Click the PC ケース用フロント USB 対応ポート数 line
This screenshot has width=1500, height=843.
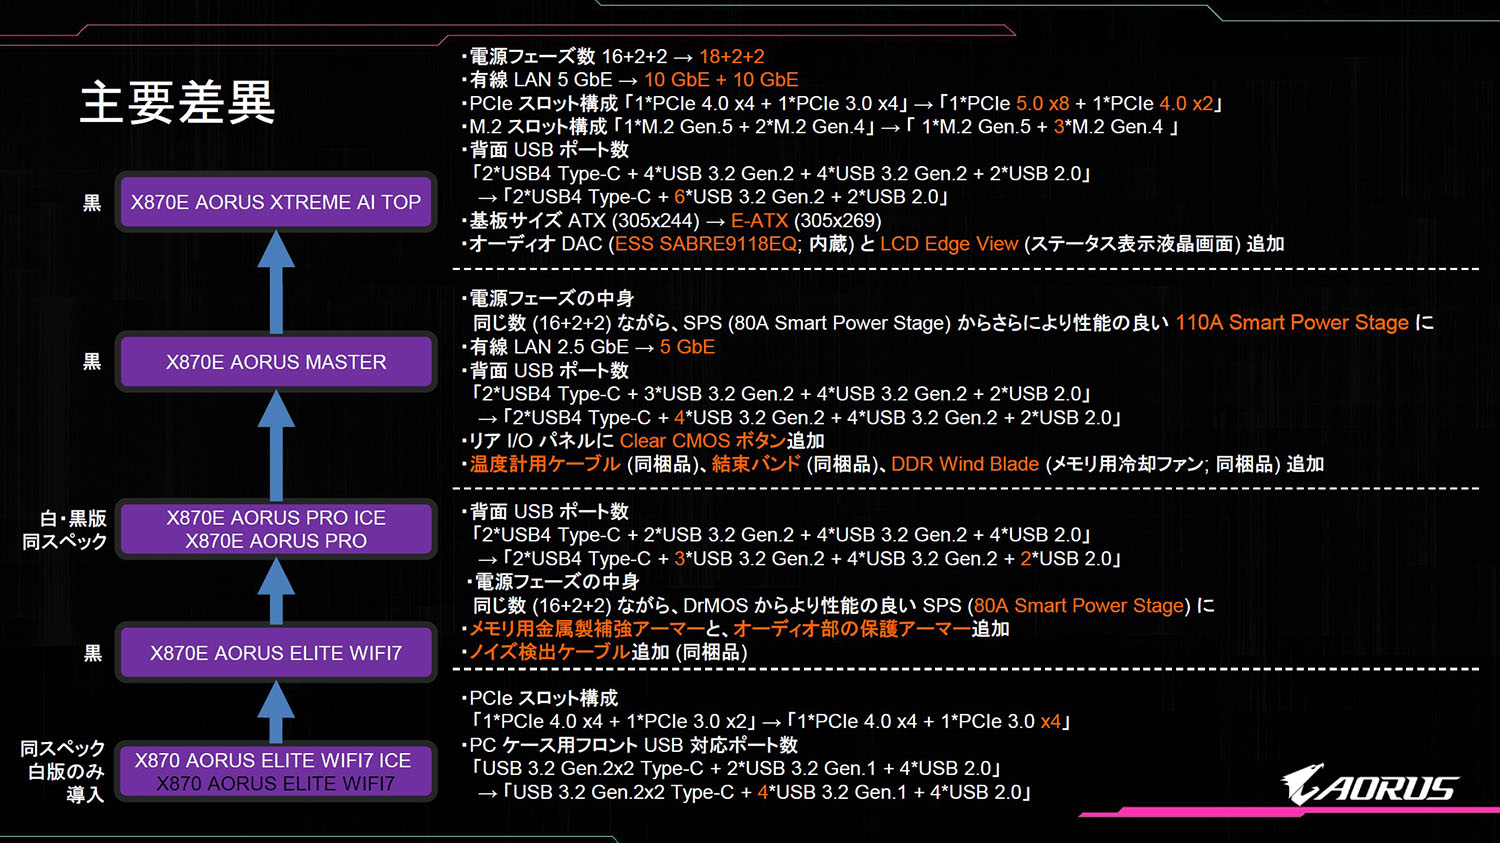click(x=630, y=745)
